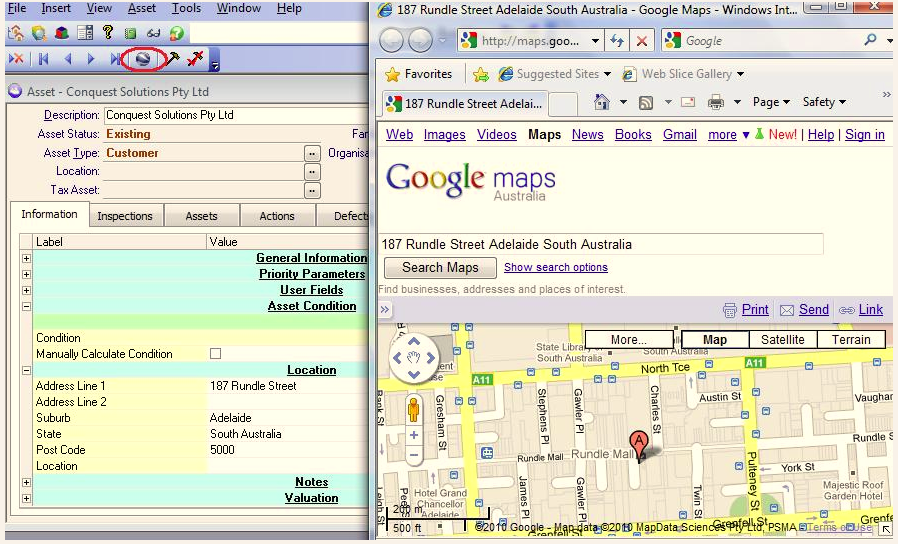This screenshot has width=898, height=544.
Task: Open the Asset menu
Action: (x=141, y=8)
